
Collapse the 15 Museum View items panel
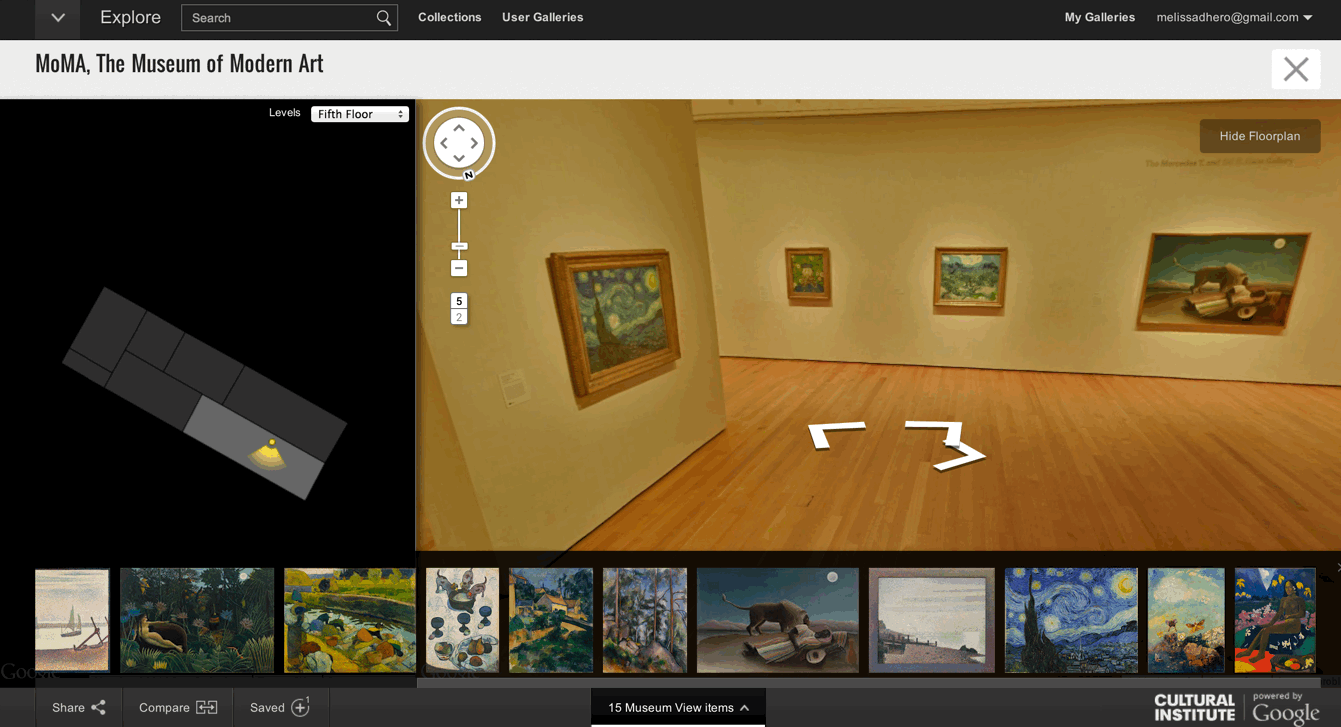point(677,706)
